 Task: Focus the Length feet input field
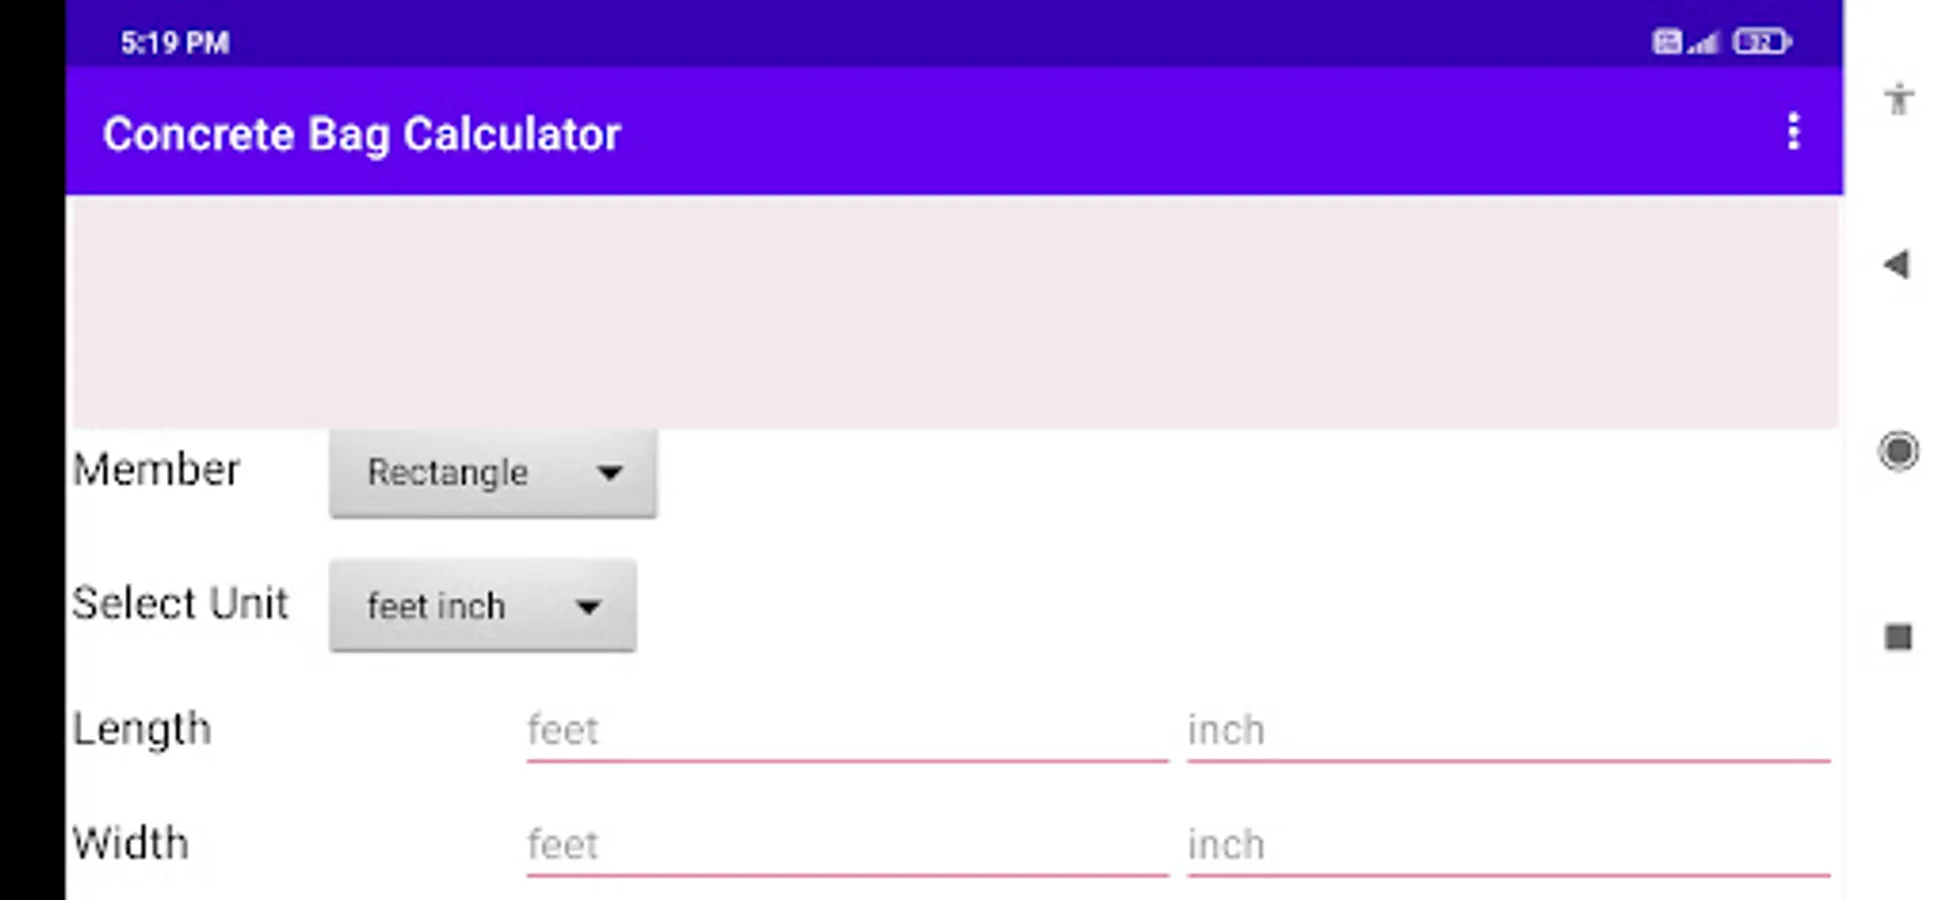[x=846, y=731]
